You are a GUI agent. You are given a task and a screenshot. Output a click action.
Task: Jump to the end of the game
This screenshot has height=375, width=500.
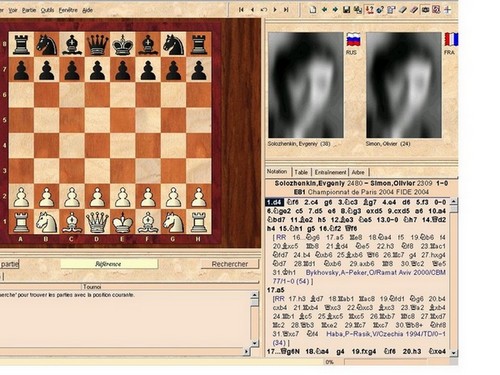pyautogui.click(x=286, y=10)
